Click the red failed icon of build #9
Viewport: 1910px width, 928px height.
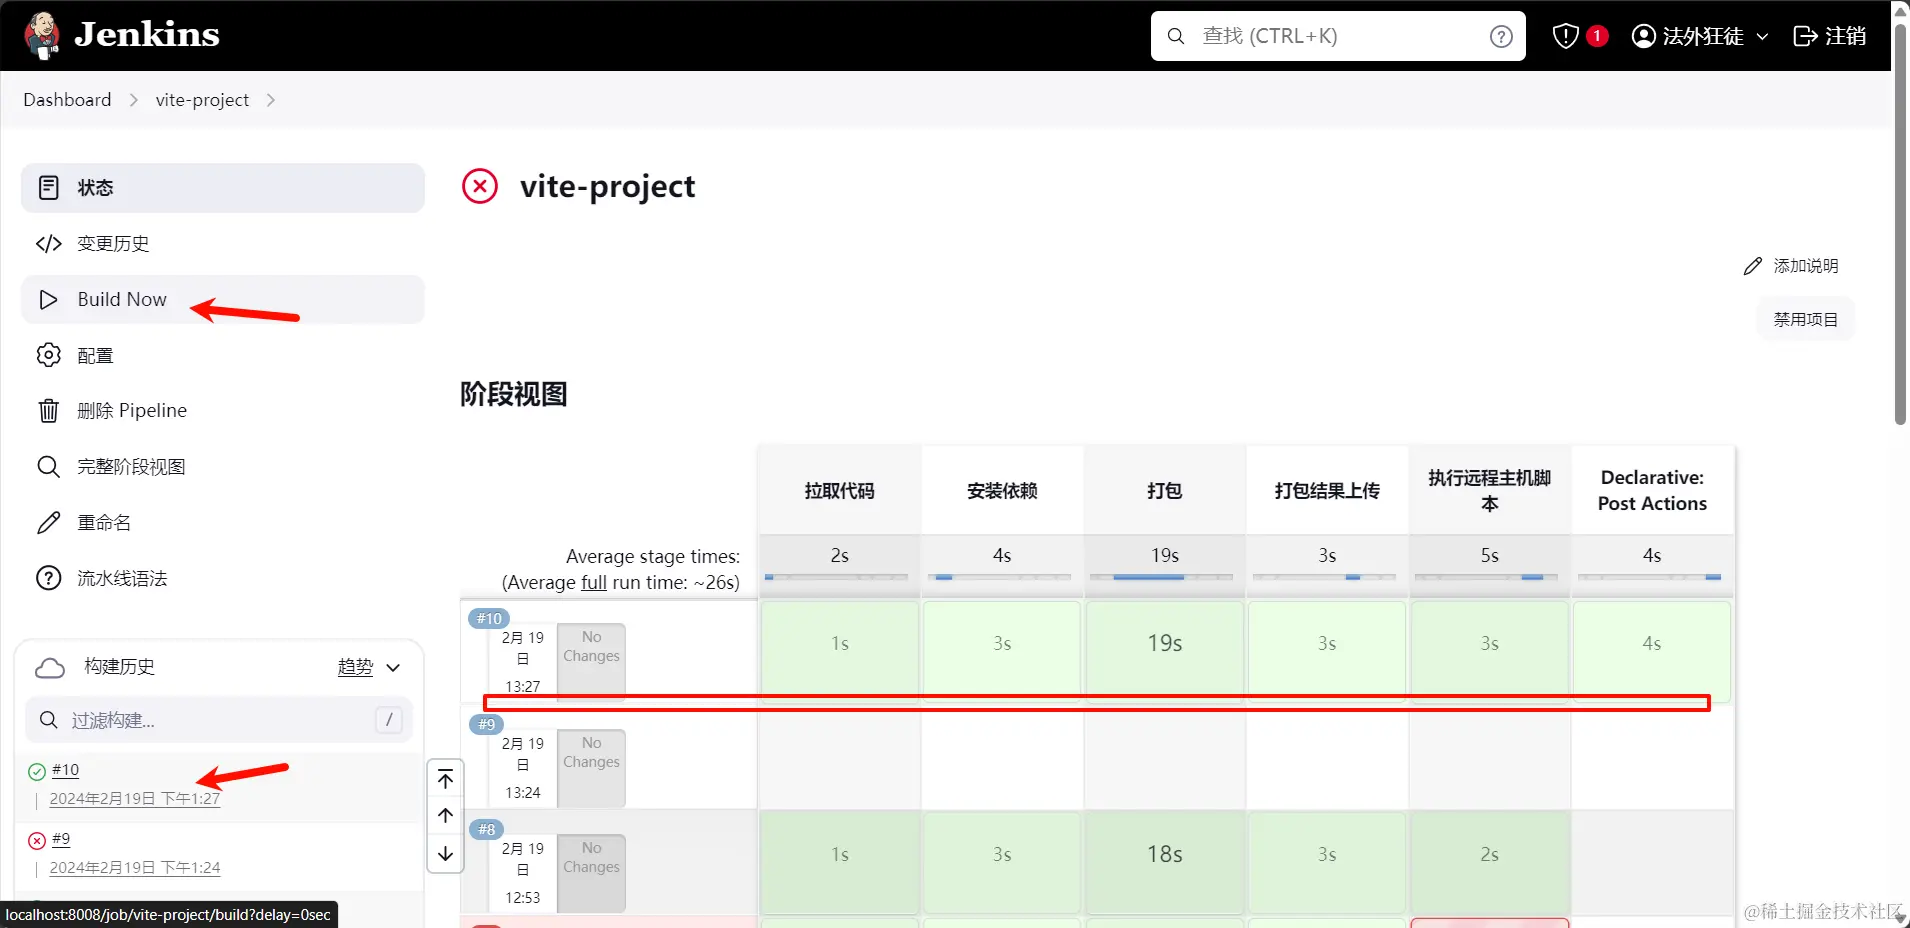click(37, 840)
